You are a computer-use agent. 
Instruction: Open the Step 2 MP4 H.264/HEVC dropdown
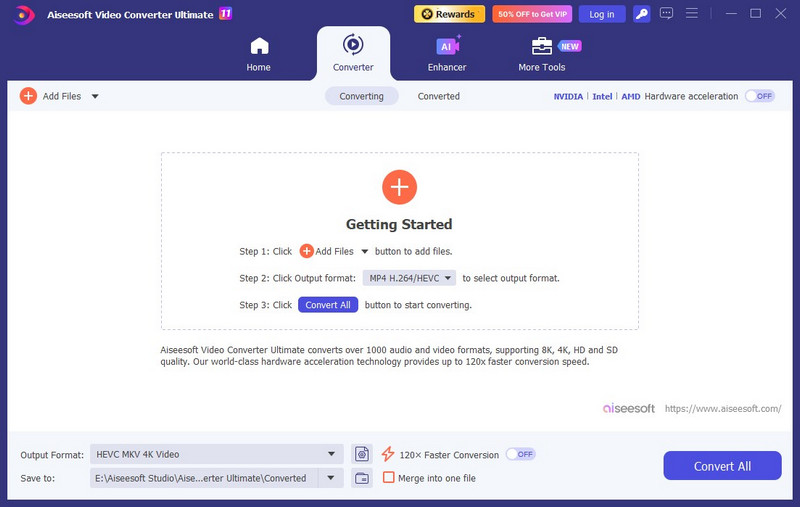[409, 278]
